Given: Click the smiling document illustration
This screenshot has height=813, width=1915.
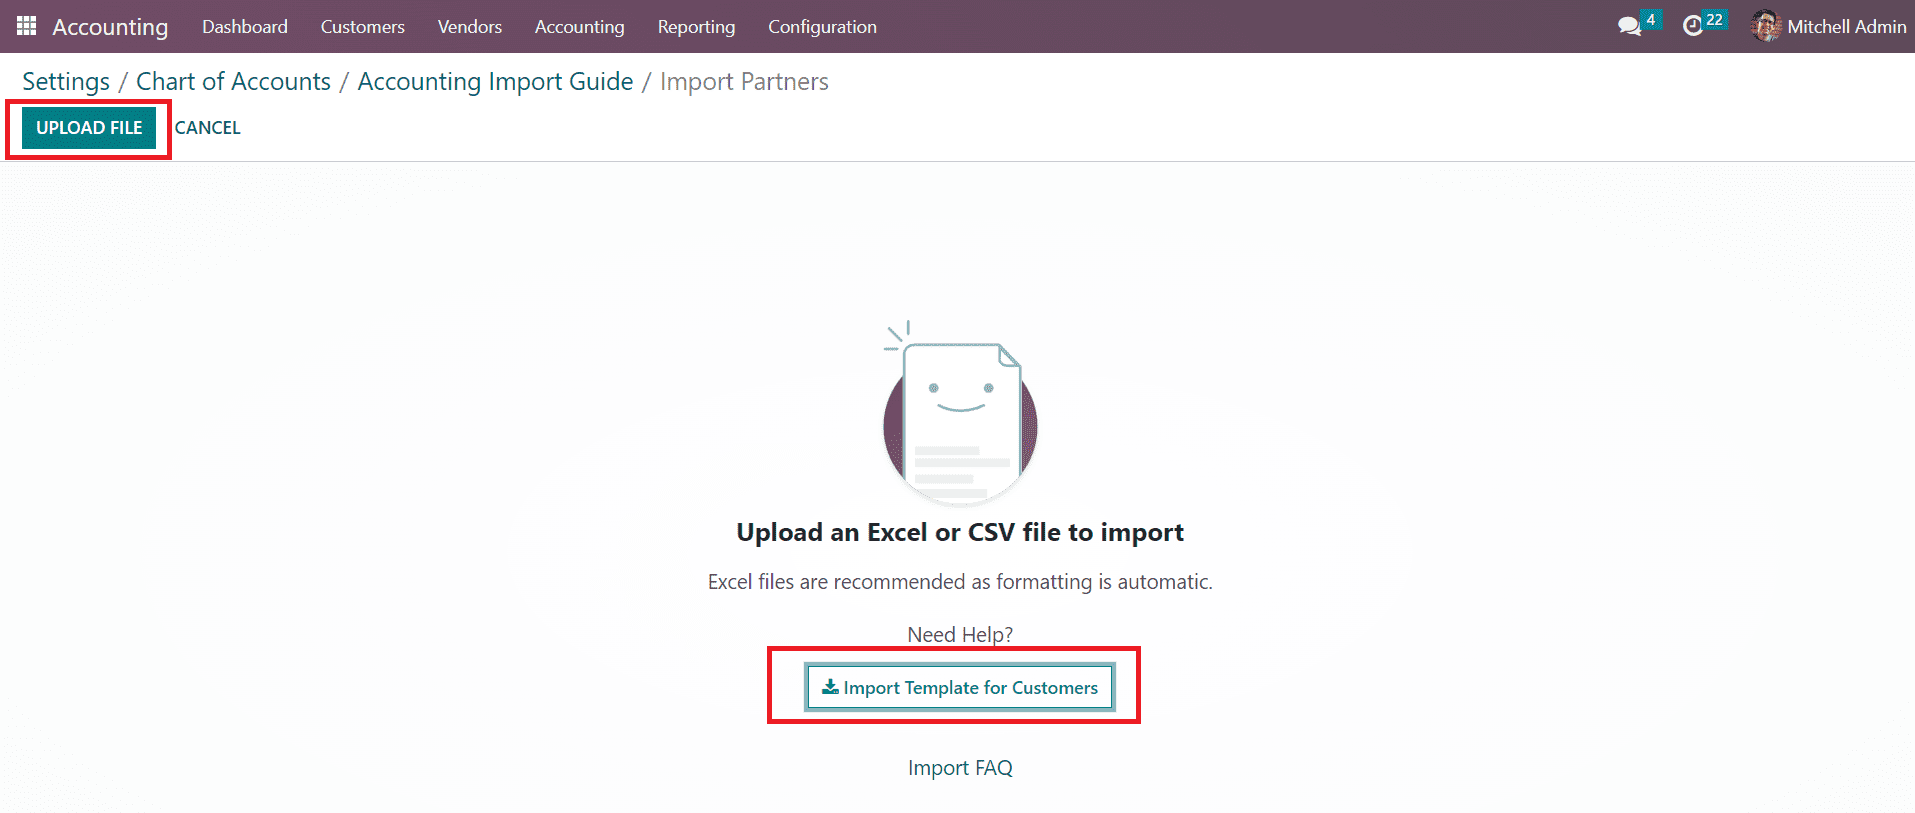Looking at the screenshot, I should [x=960, y=415].
